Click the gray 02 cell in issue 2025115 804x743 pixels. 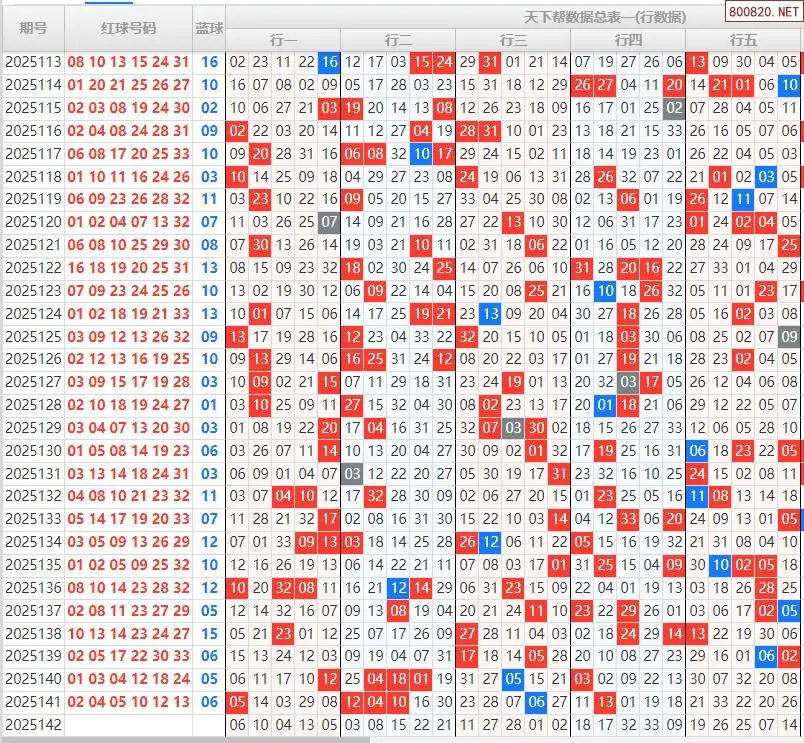click(675, 108)
